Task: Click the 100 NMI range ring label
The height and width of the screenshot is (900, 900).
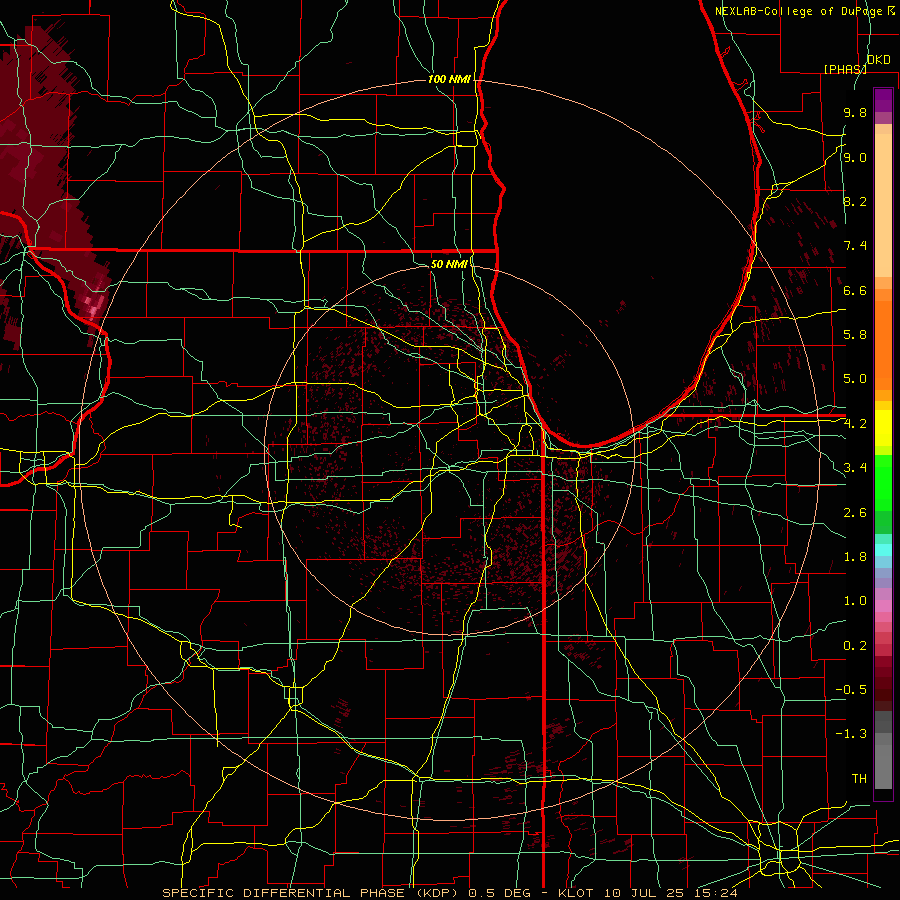Action: (x=449, y=79)
